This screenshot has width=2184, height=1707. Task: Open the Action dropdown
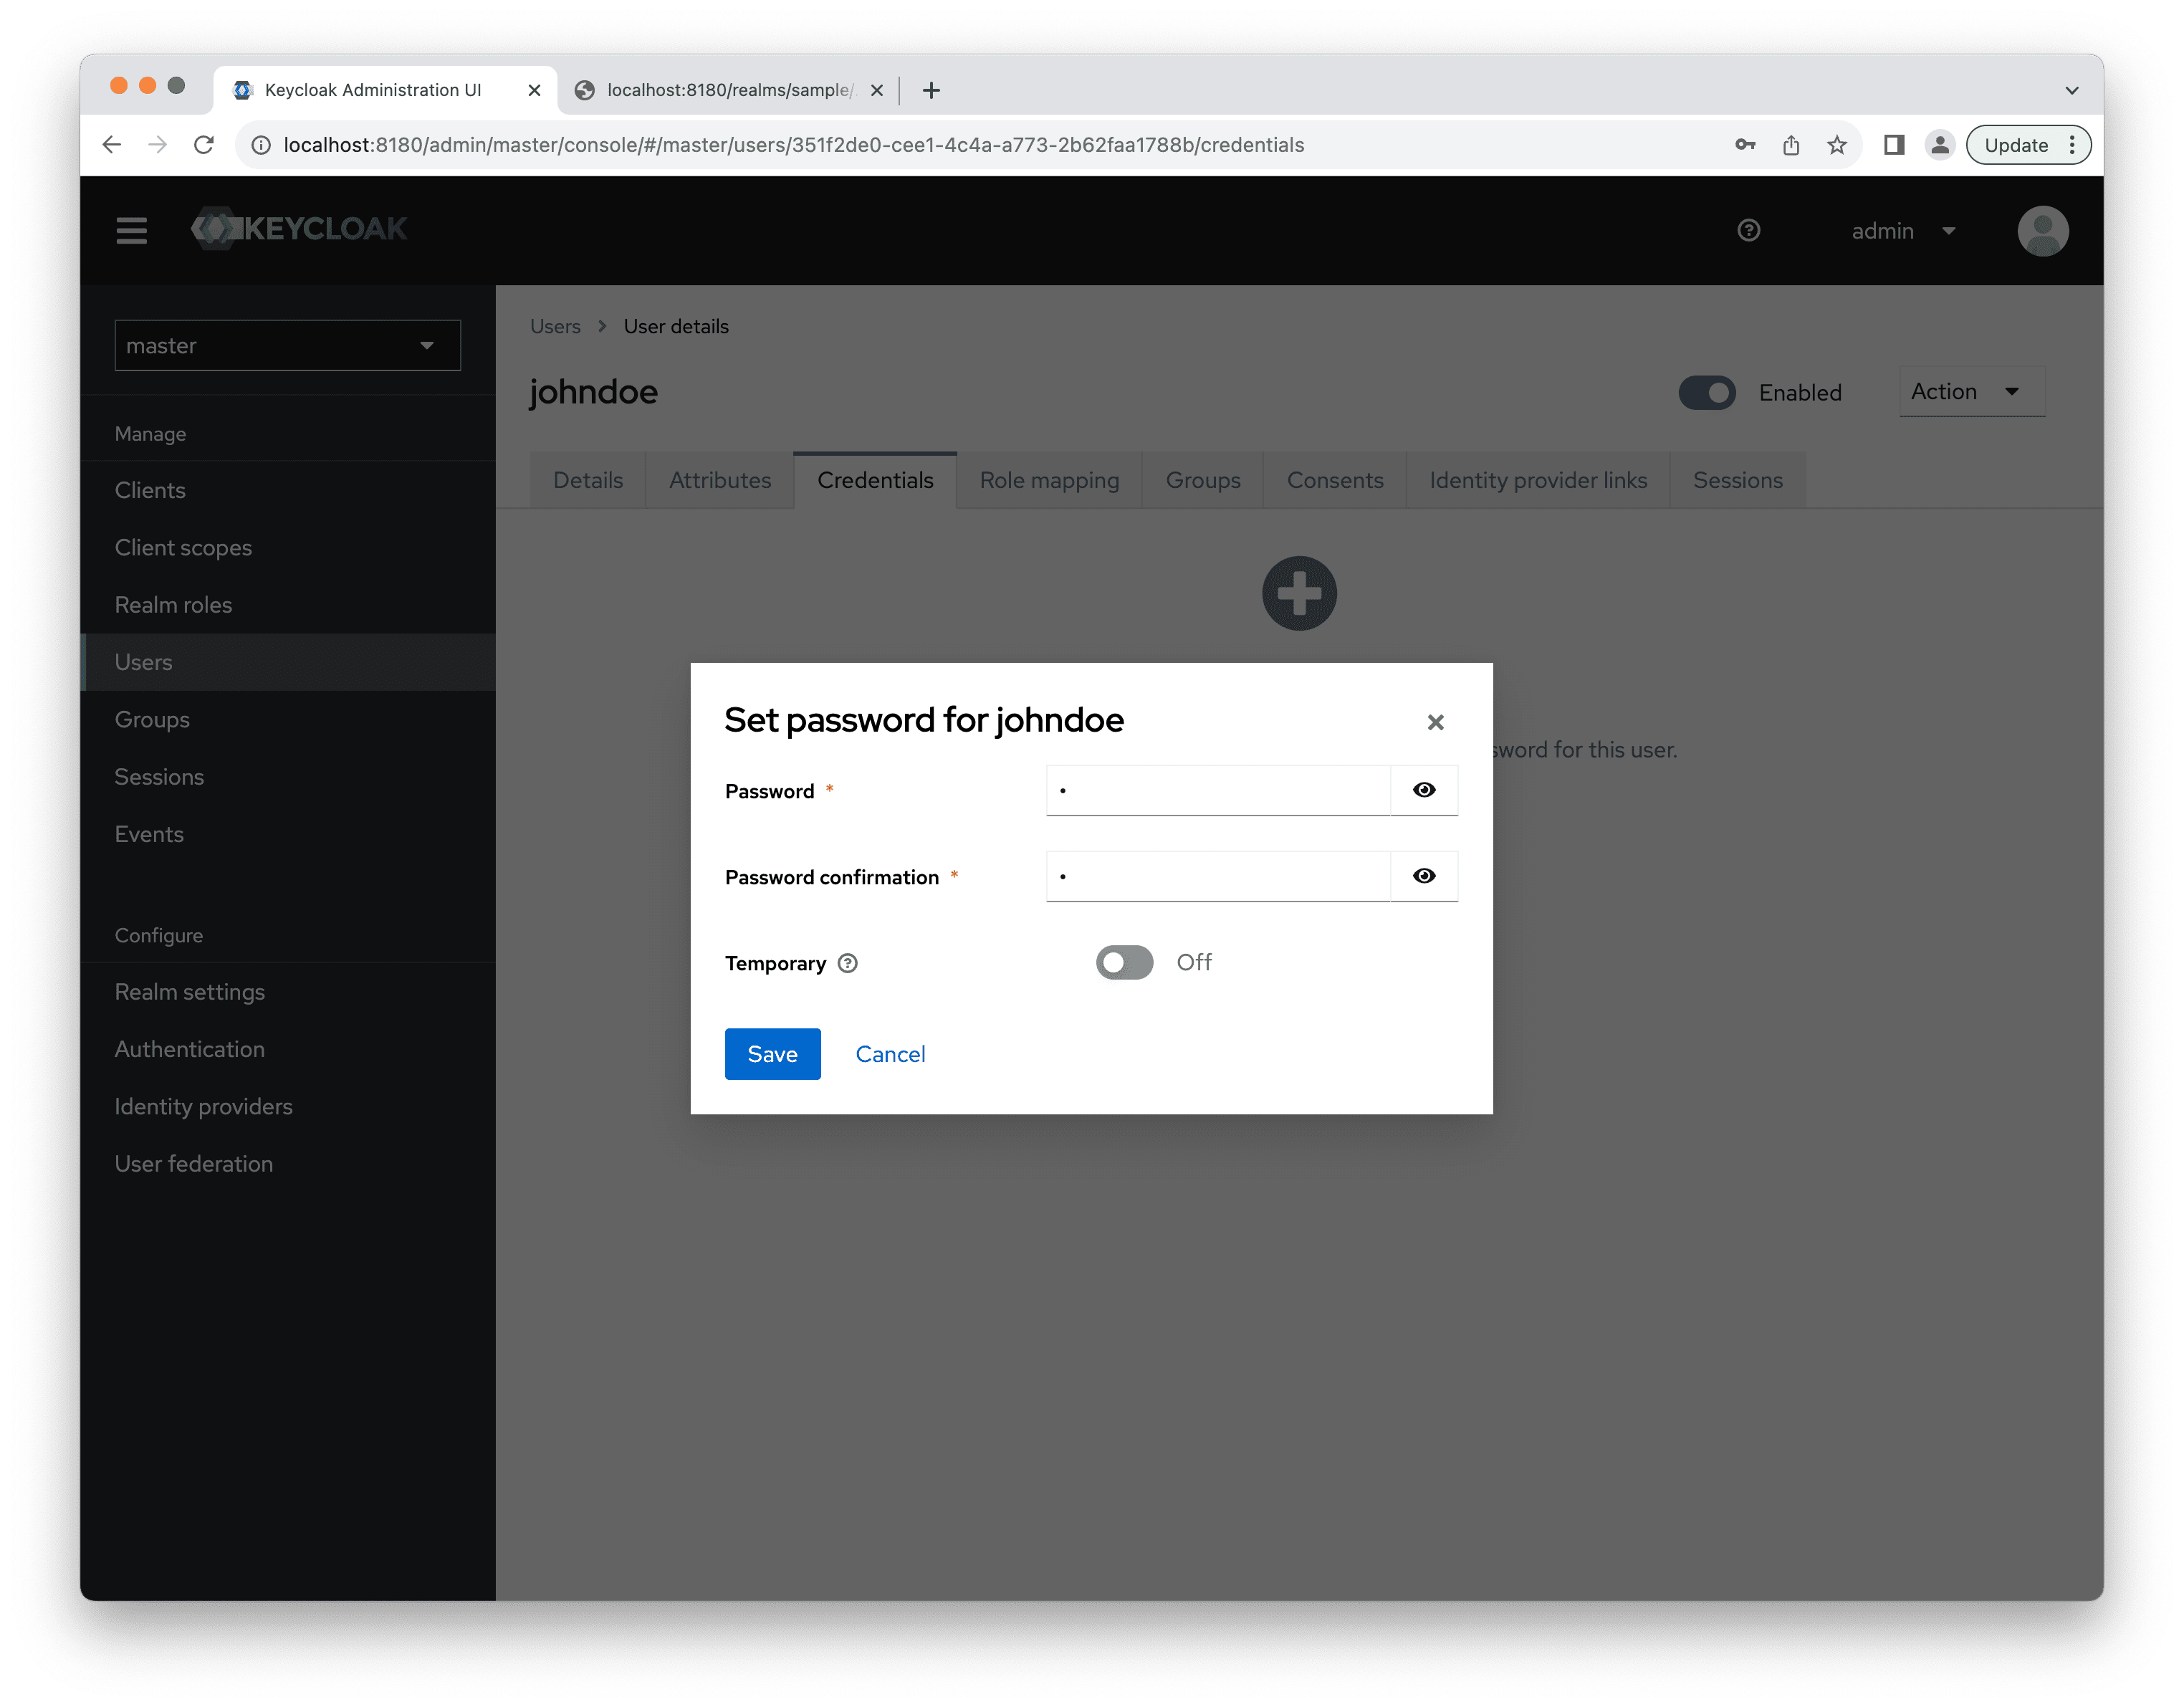[x=1970, y=391]
